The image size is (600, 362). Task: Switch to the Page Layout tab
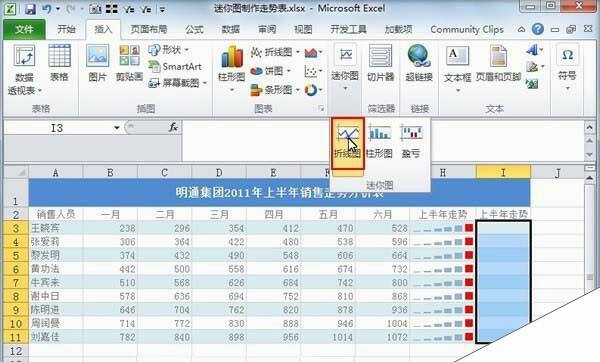coord(149,29)
